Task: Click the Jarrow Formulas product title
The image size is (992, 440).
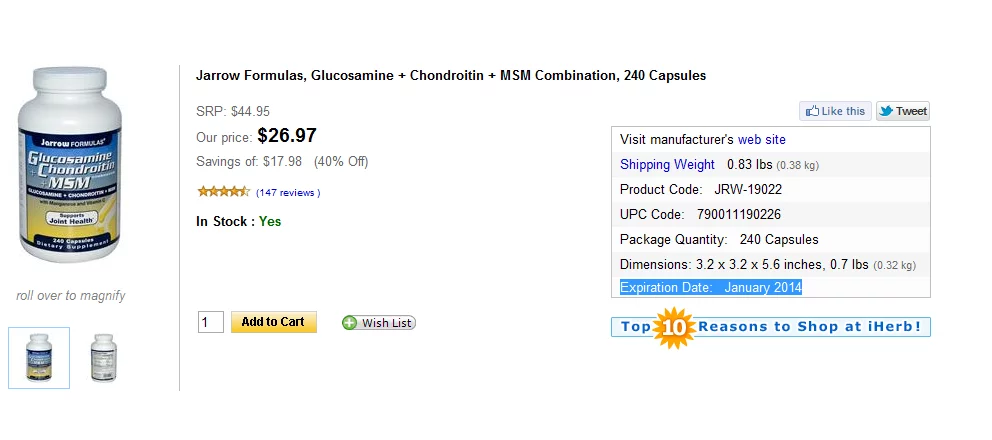Action: pos(451,75)
